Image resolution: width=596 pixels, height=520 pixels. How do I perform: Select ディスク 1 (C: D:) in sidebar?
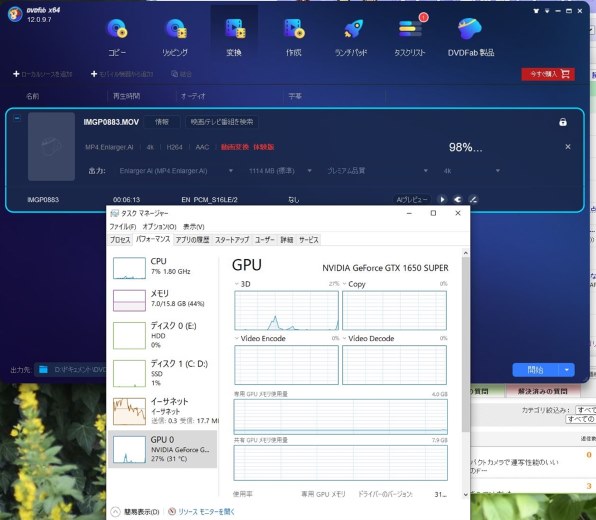point(163,373)
